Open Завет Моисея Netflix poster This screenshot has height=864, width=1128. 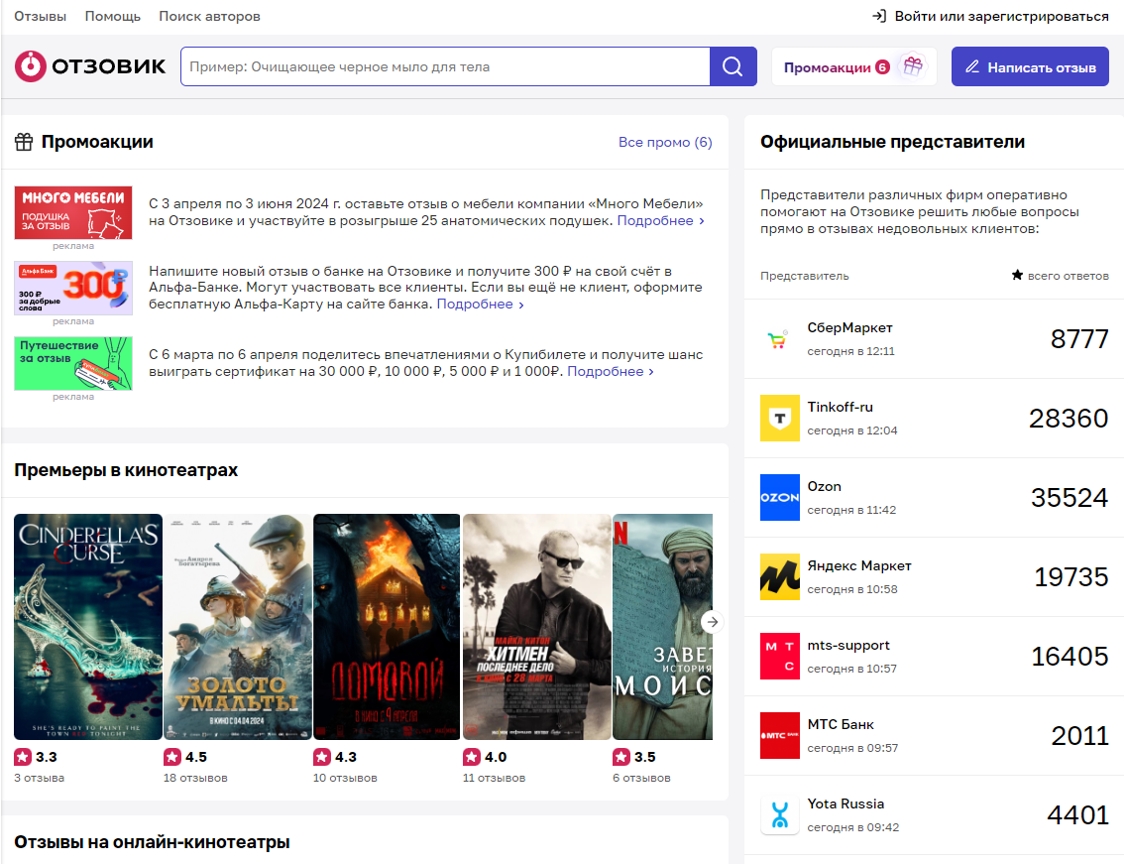click(663, 627)
